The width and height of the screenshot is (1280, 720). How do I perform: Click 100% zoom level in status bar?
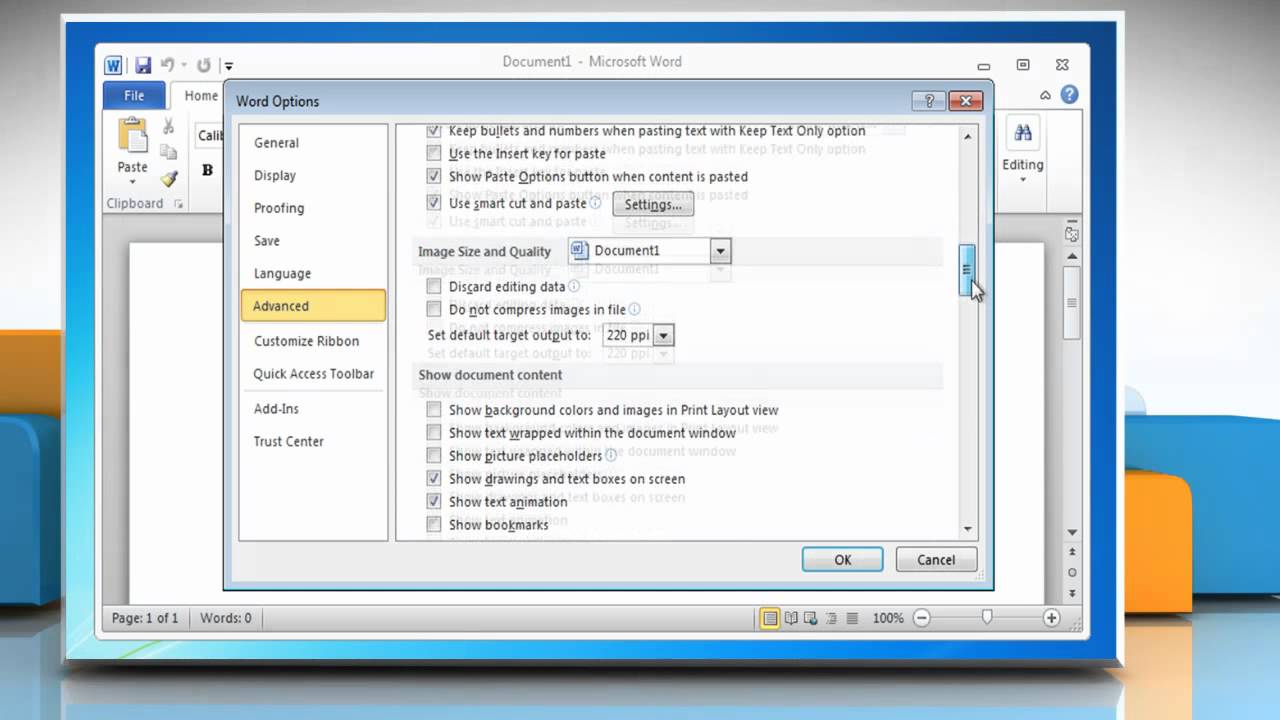(x=888, y=618)
